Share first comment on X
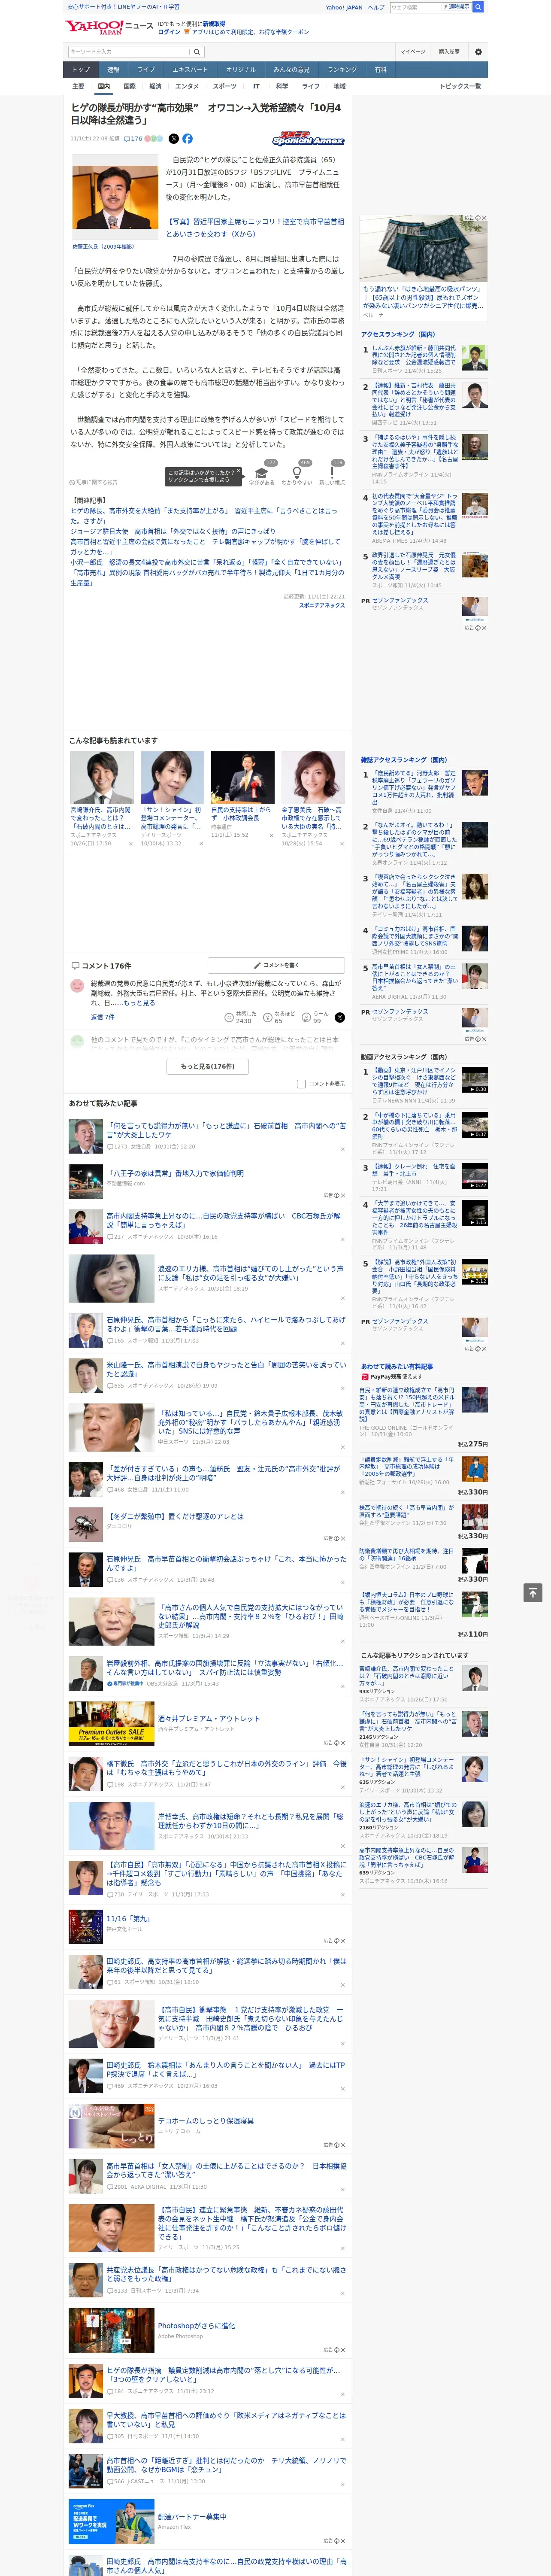 tap(339, 1017)
